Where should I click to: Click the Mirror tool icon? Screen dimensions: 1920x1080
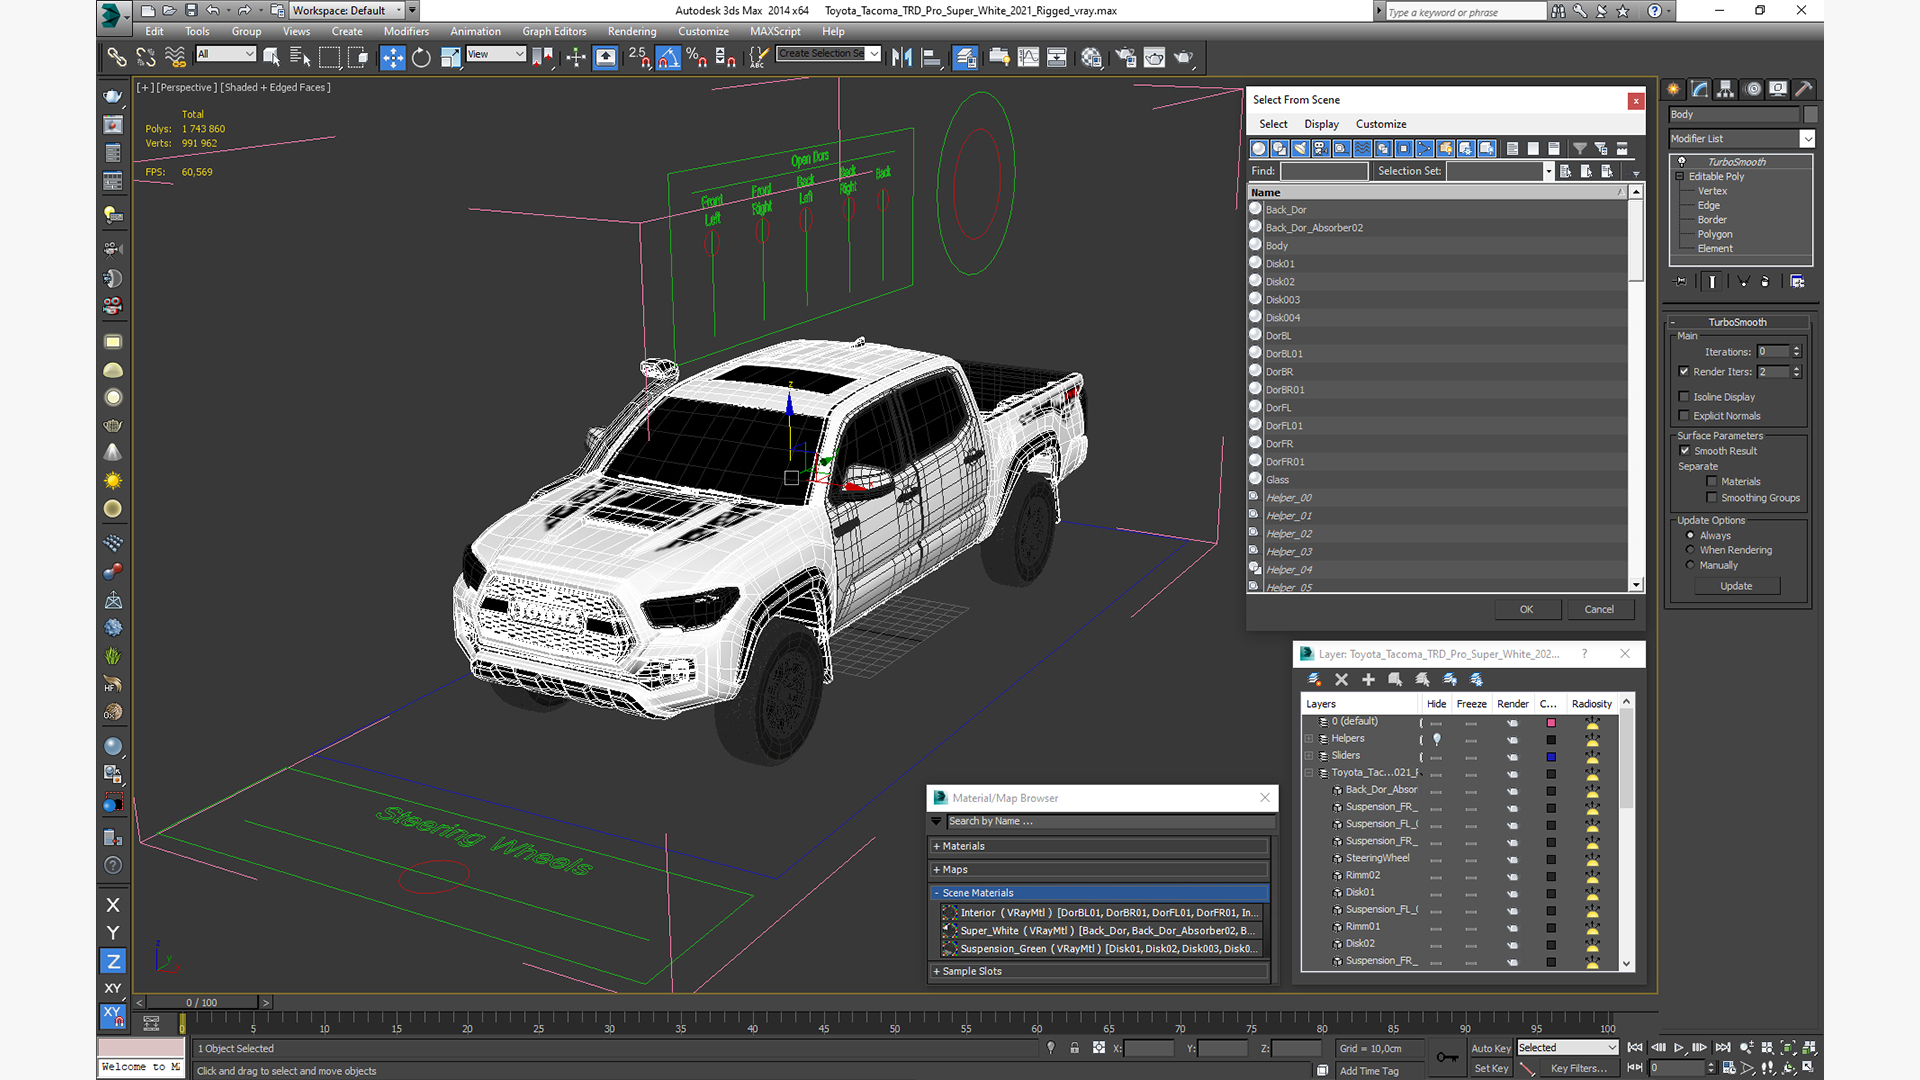click(902, 58)
